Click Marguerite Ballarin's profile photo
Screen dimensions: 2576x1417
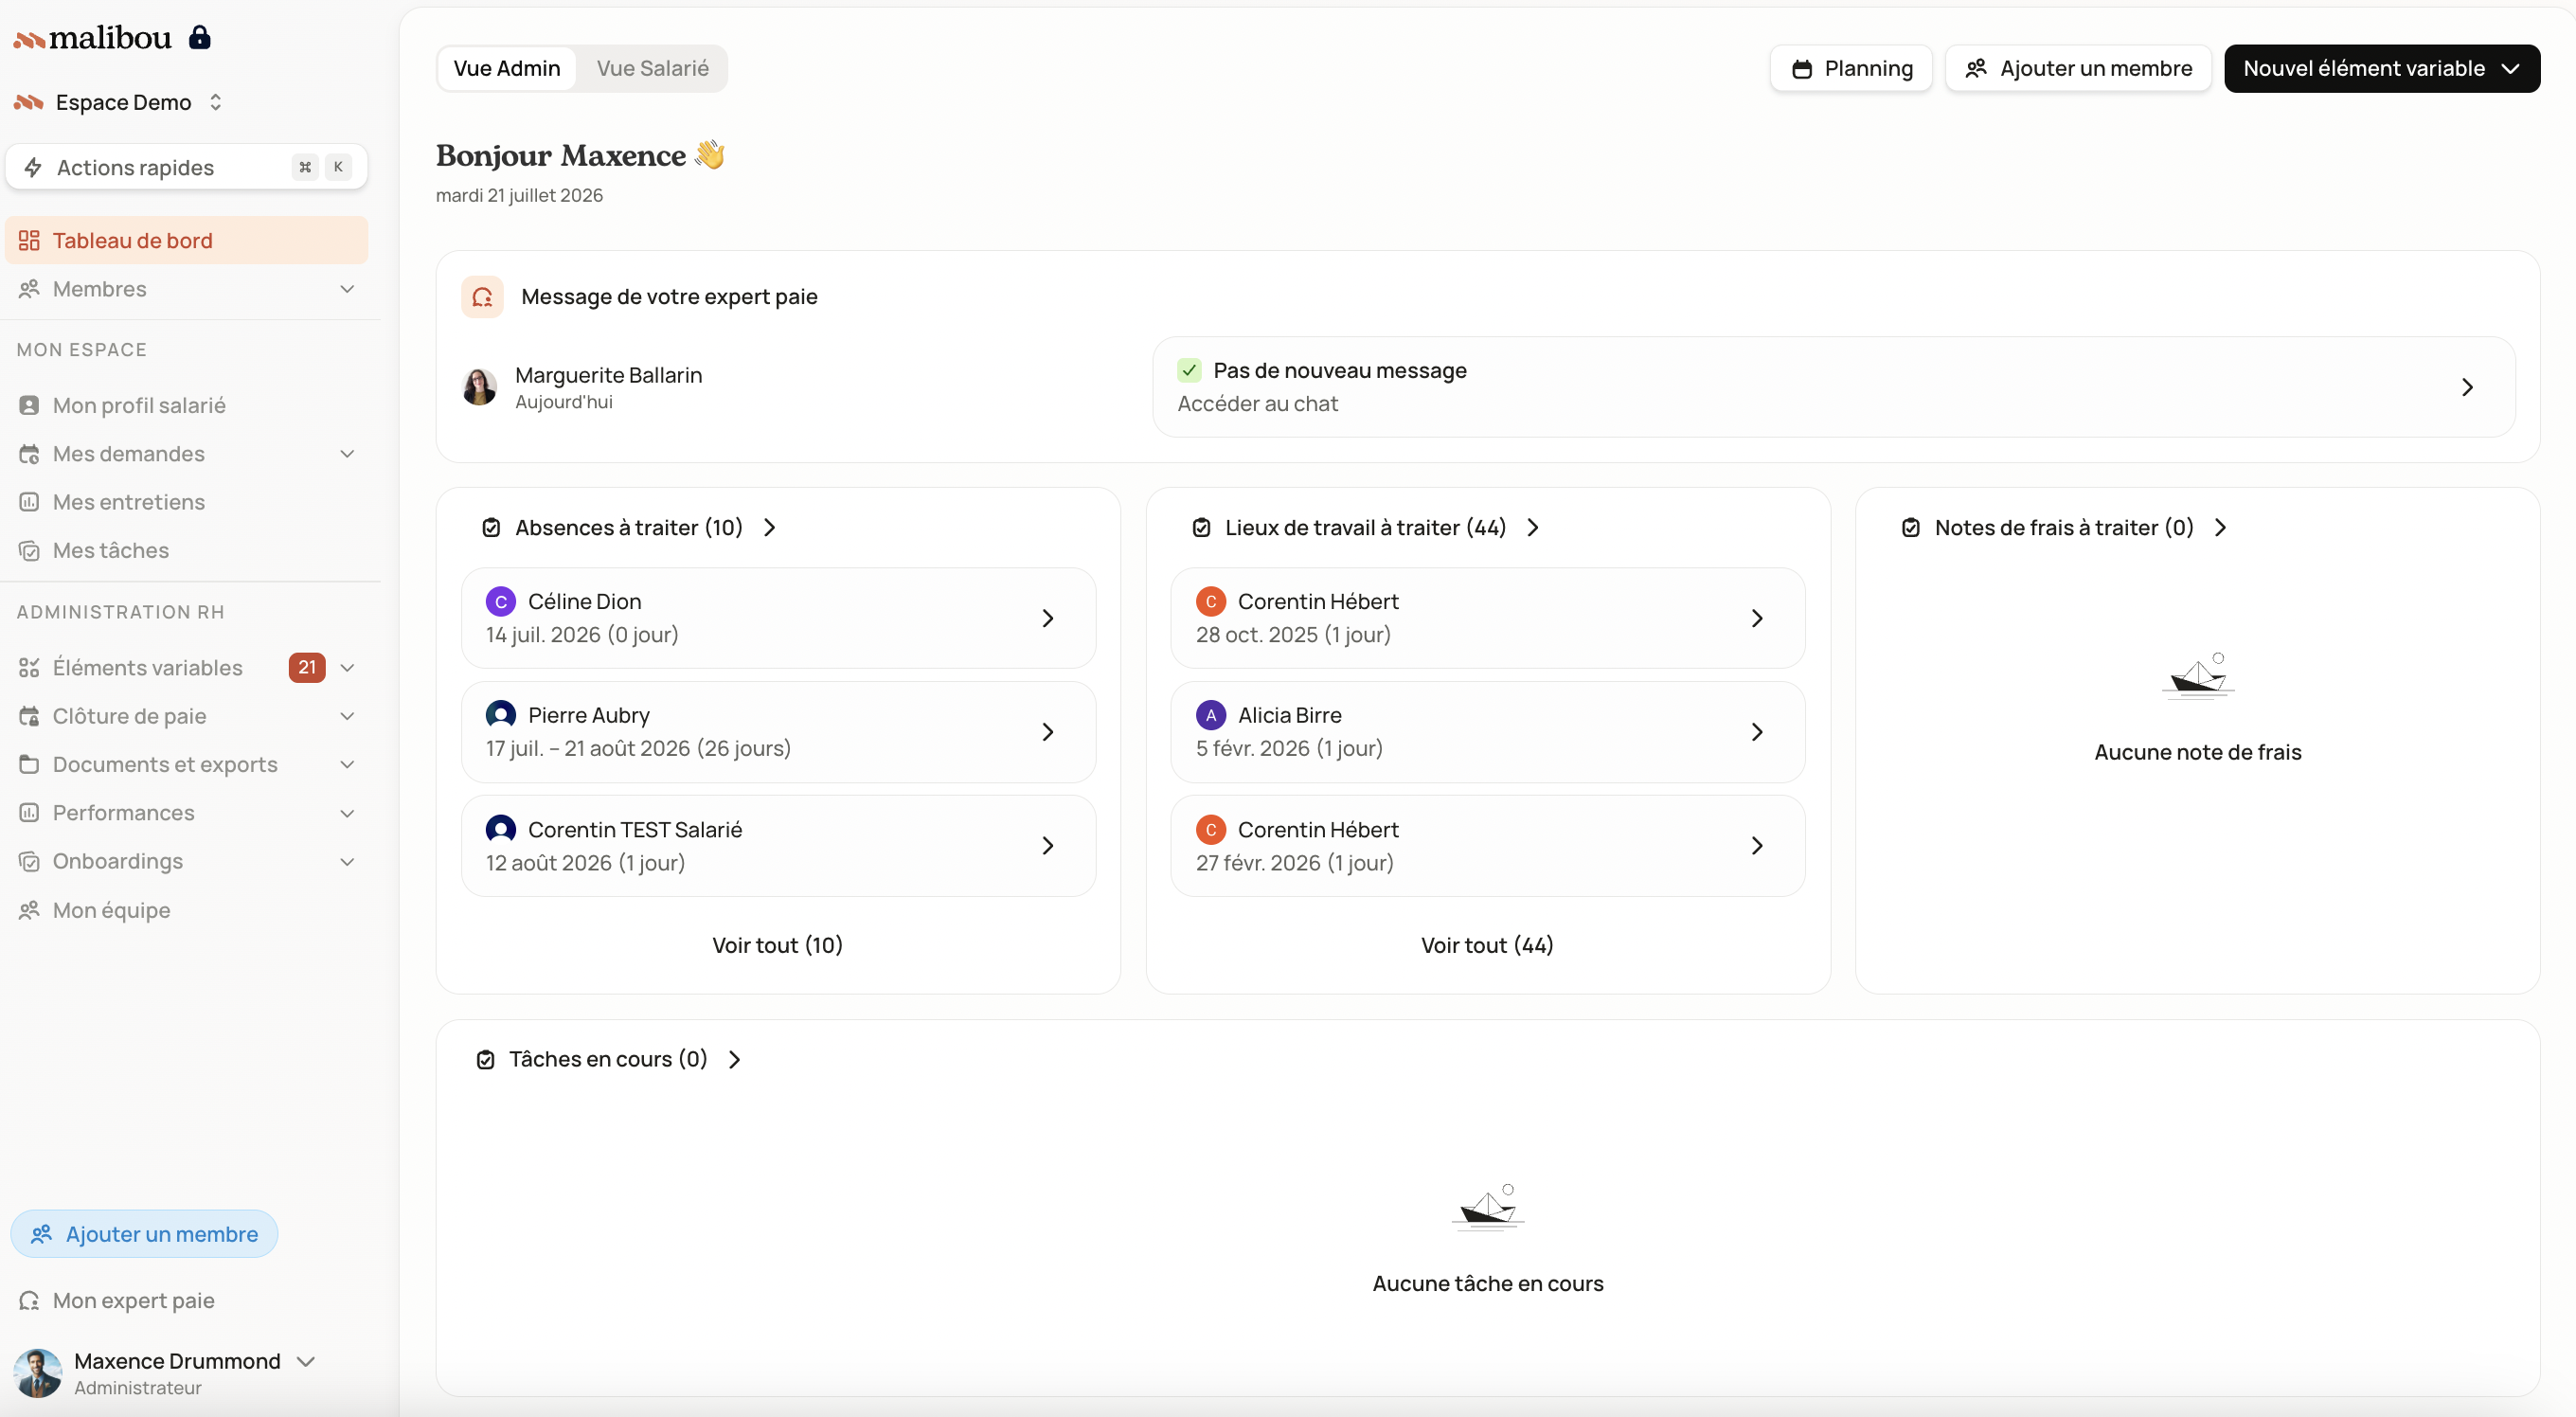pos(480,387)
